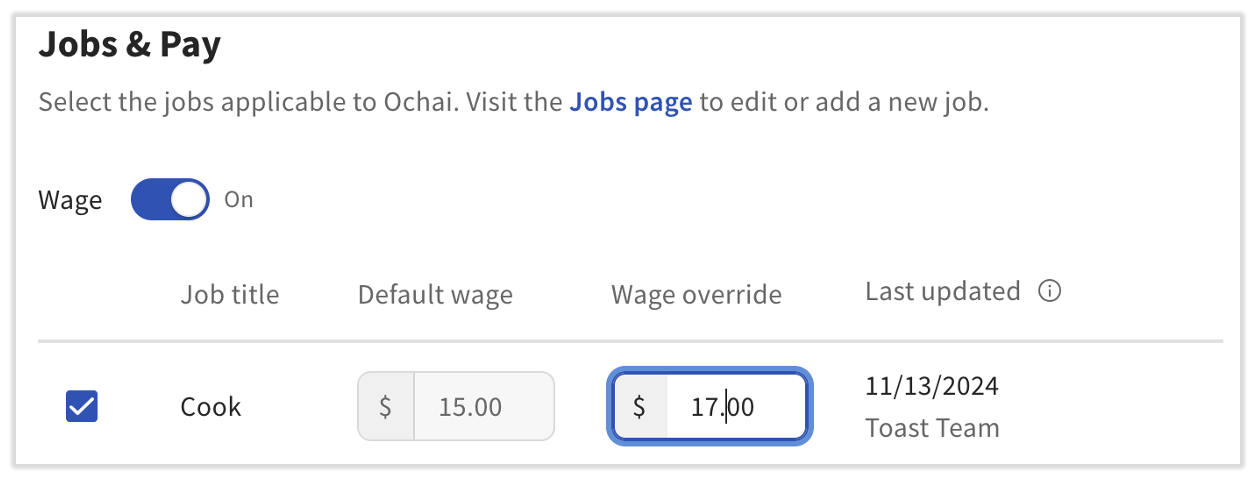Select the Cook job title text

(x=210, y=407)
